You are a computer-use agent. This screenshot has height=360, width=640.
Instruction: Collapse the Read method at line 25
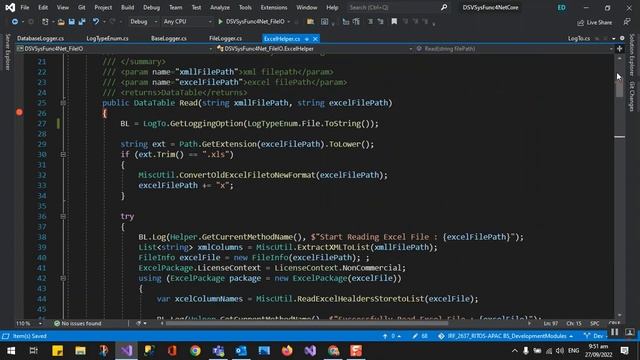pos(63,103)
